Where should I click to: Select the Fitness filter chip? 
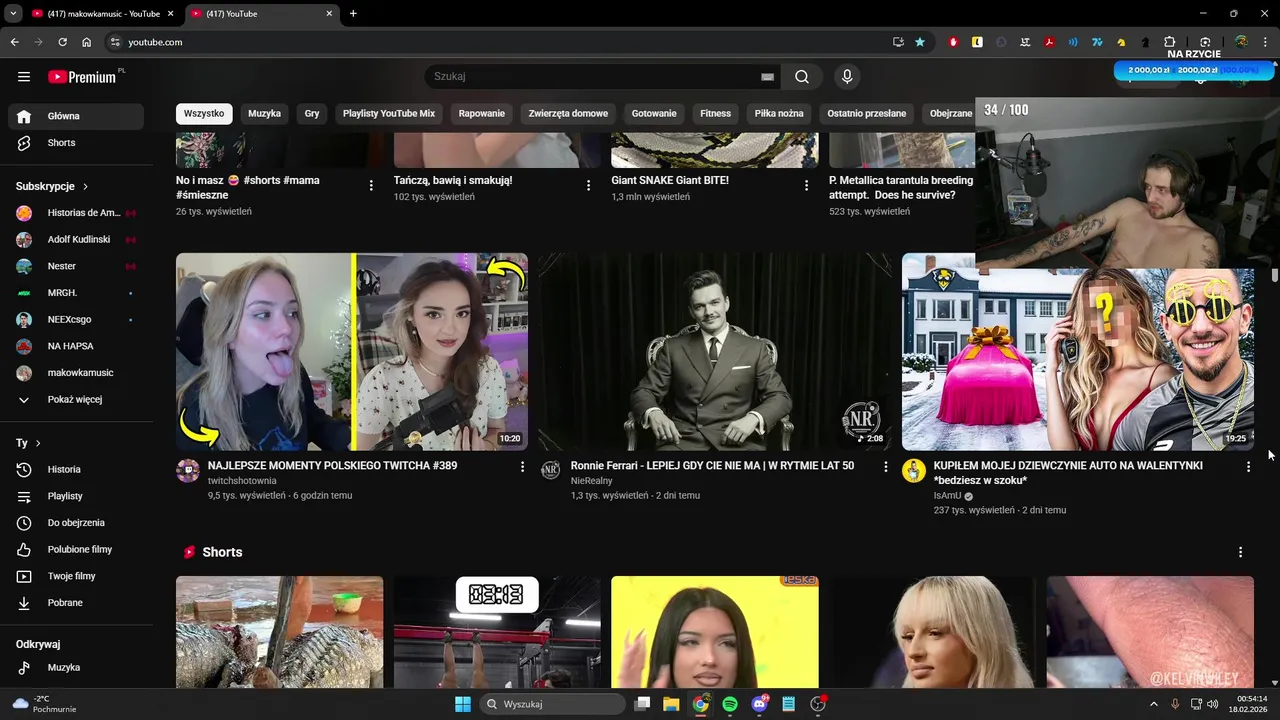[x=715, y=113]
